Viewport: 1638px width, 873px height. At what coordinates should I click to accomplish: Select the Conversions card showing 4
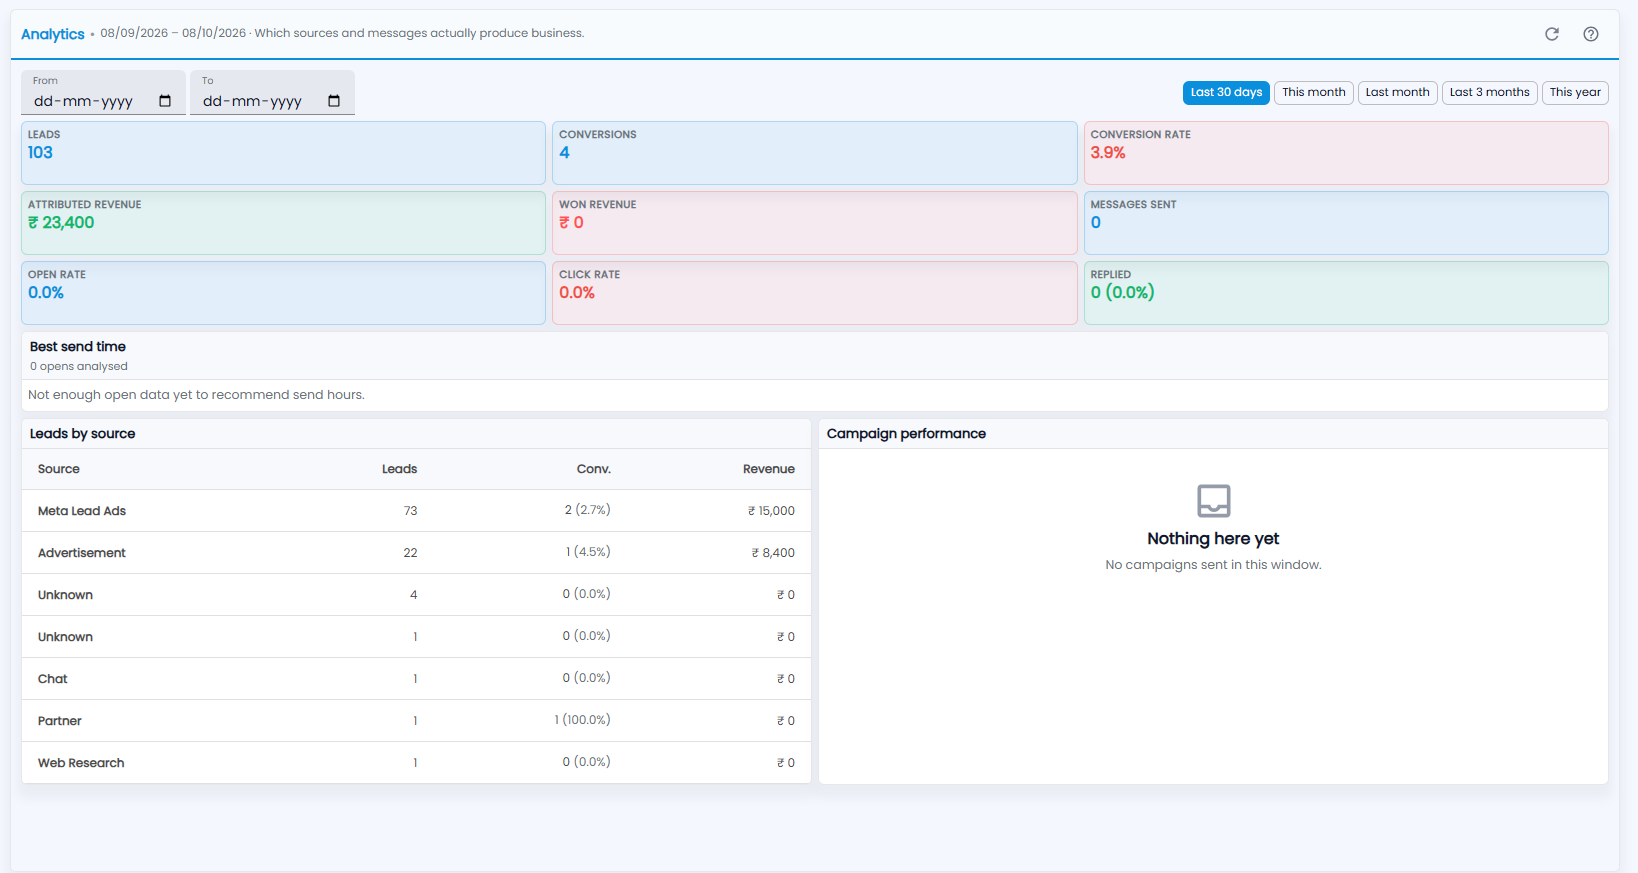click(815, 153)
